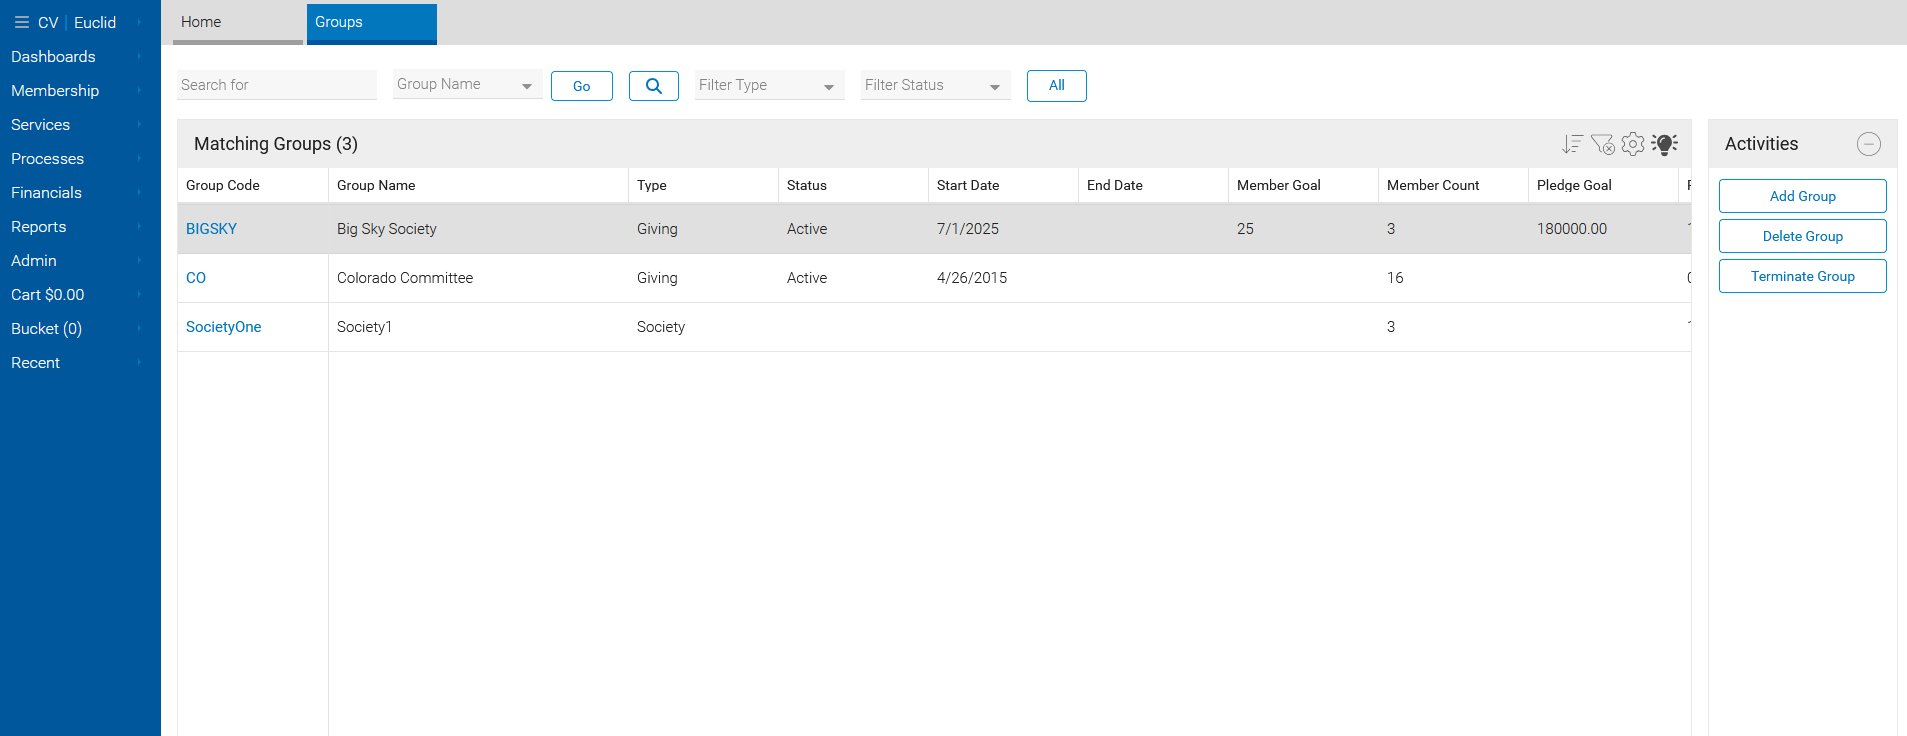
Task: Click the Colorado Committee name cell
Action: click(x=478, y=278)
